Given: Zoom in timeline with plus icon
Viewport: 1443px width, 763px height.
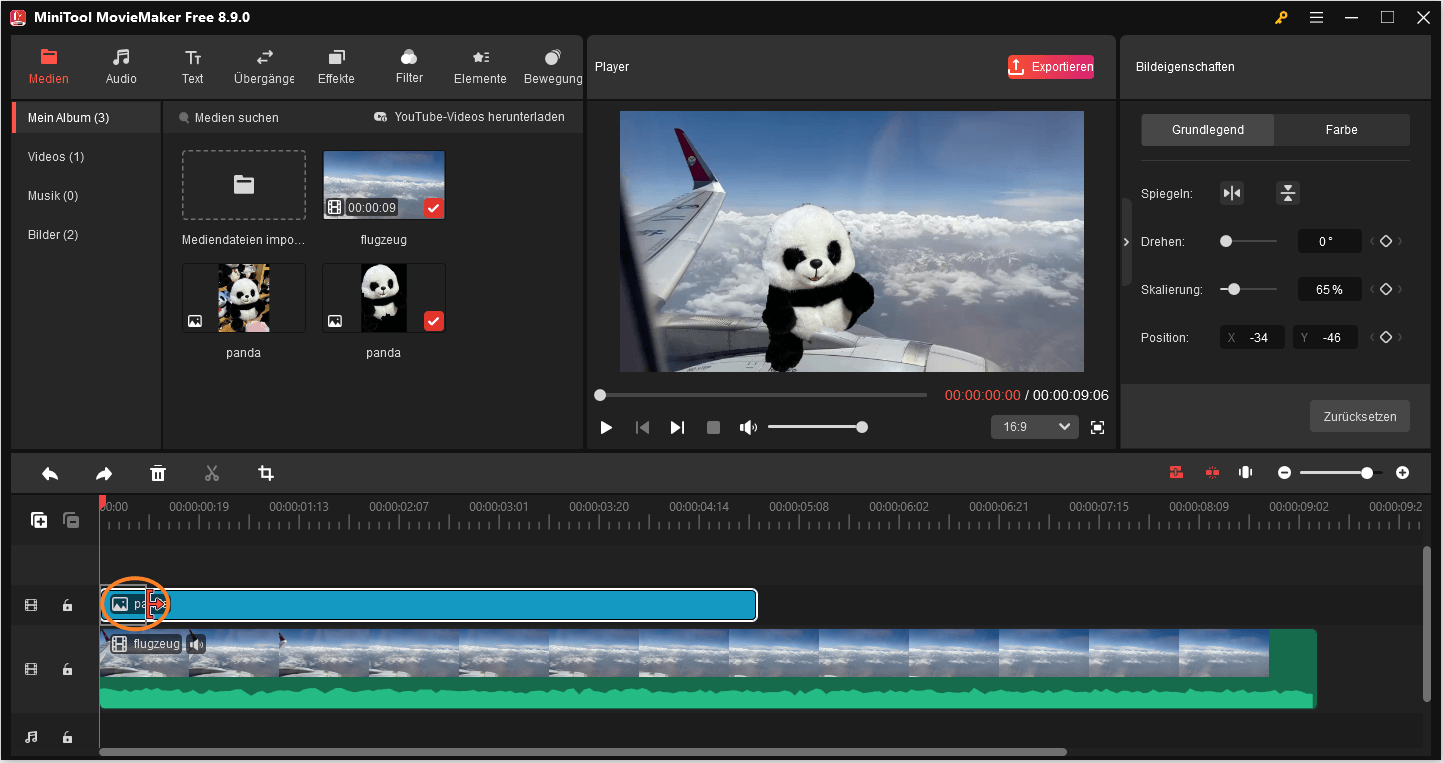Looking at the screenshot, I should tap(1403, 472).
